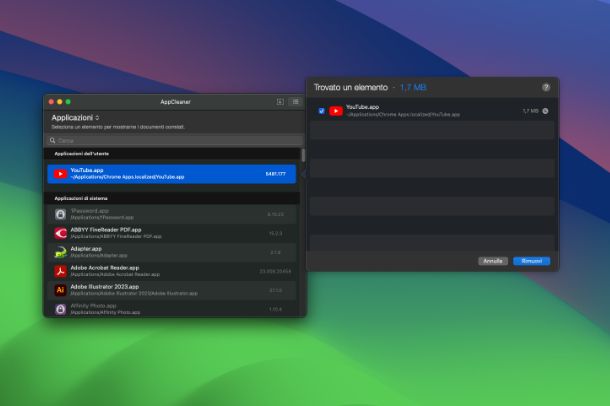Screen dimensions: 610x406
Task: Select the ABBYY FineReader PDF.app row
Action: click(x=172, y=233)
